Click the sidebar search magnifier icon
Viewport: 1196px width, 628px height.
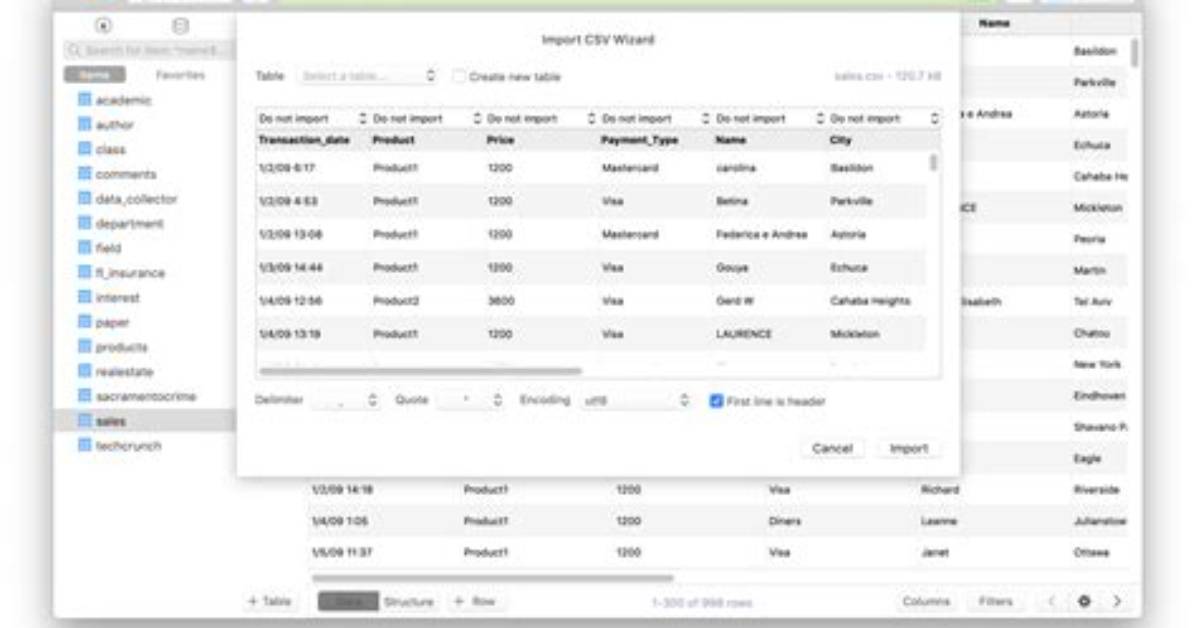point(75,50)
